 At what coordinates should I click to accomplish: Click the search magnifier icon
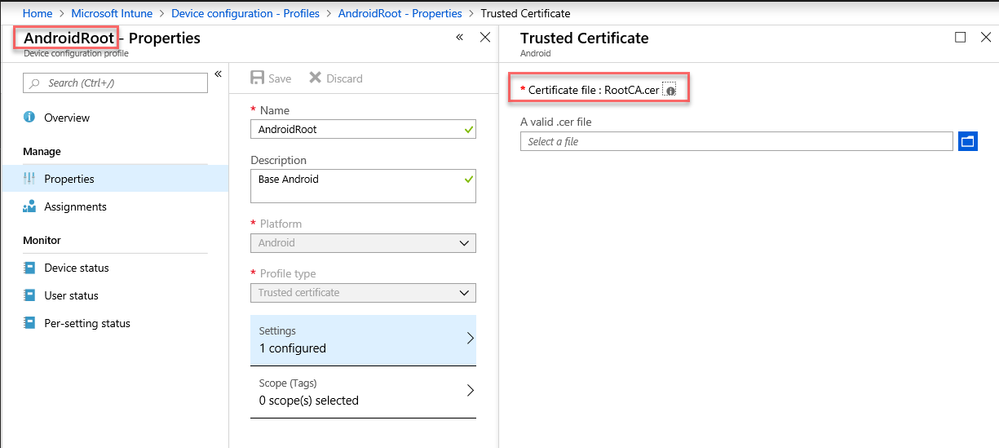point(35,83)
